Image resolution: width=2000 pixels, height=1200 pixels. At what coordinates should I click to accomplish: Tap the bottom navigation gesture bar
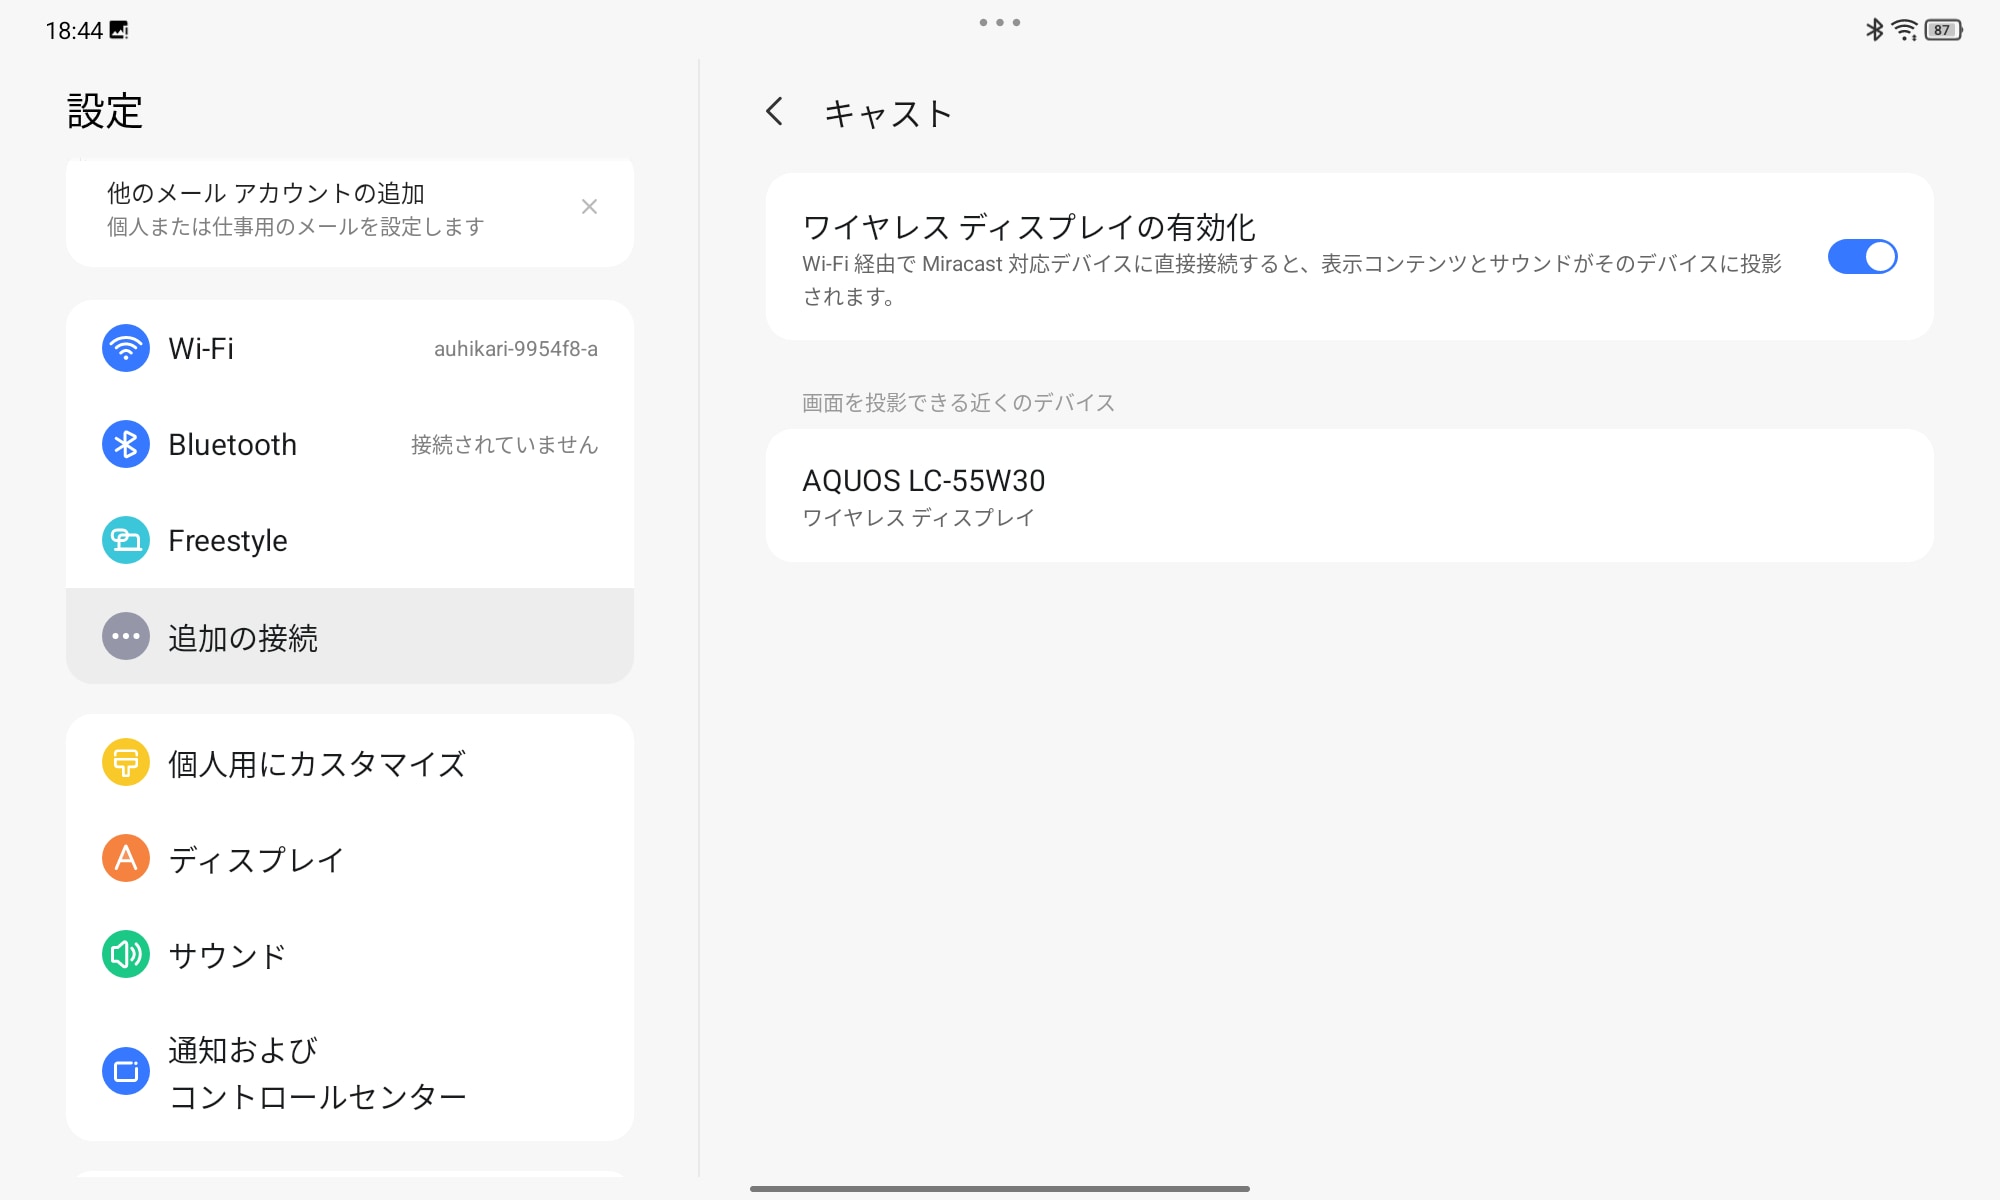tap(1000, 1189)
